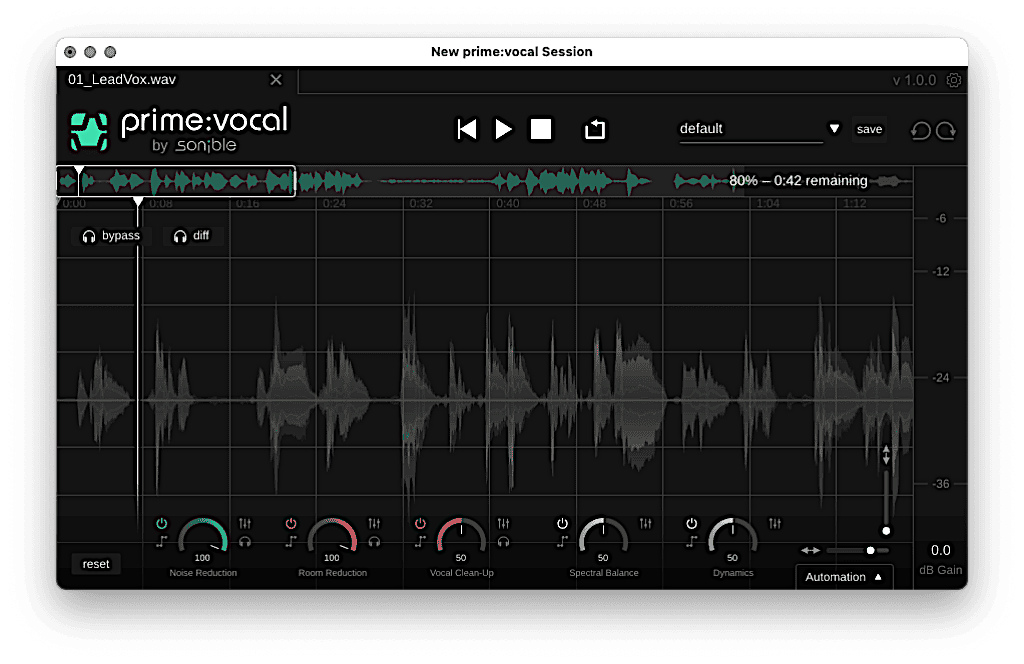Enable loop playback icon
This screenshot has width=1024, height=664.
point(595,129)
